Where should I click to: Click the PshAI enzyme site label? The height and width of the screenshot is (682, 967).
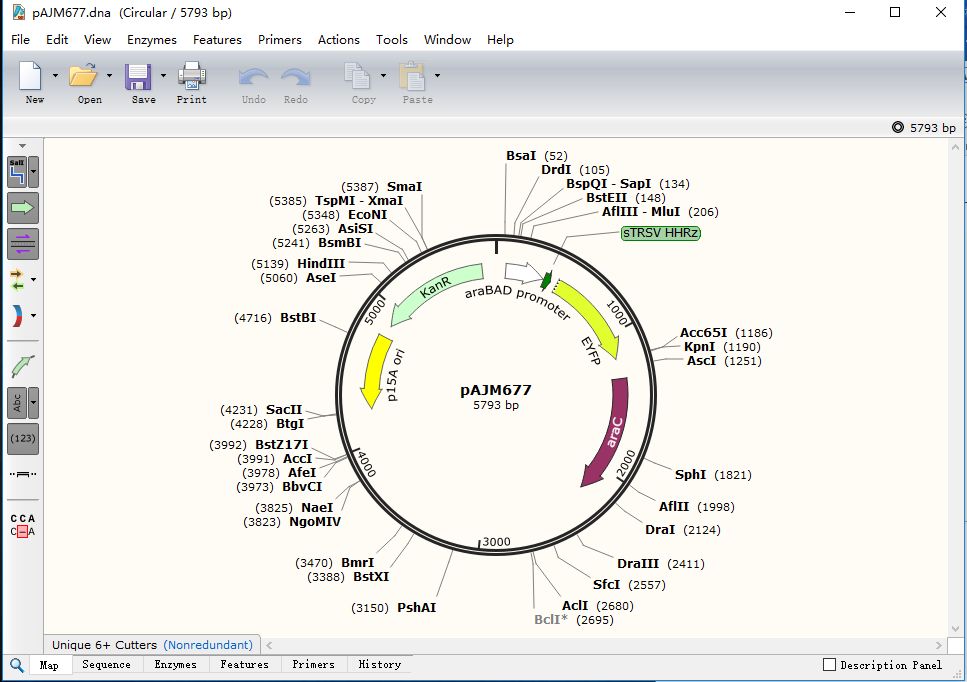tap(416, 607)
